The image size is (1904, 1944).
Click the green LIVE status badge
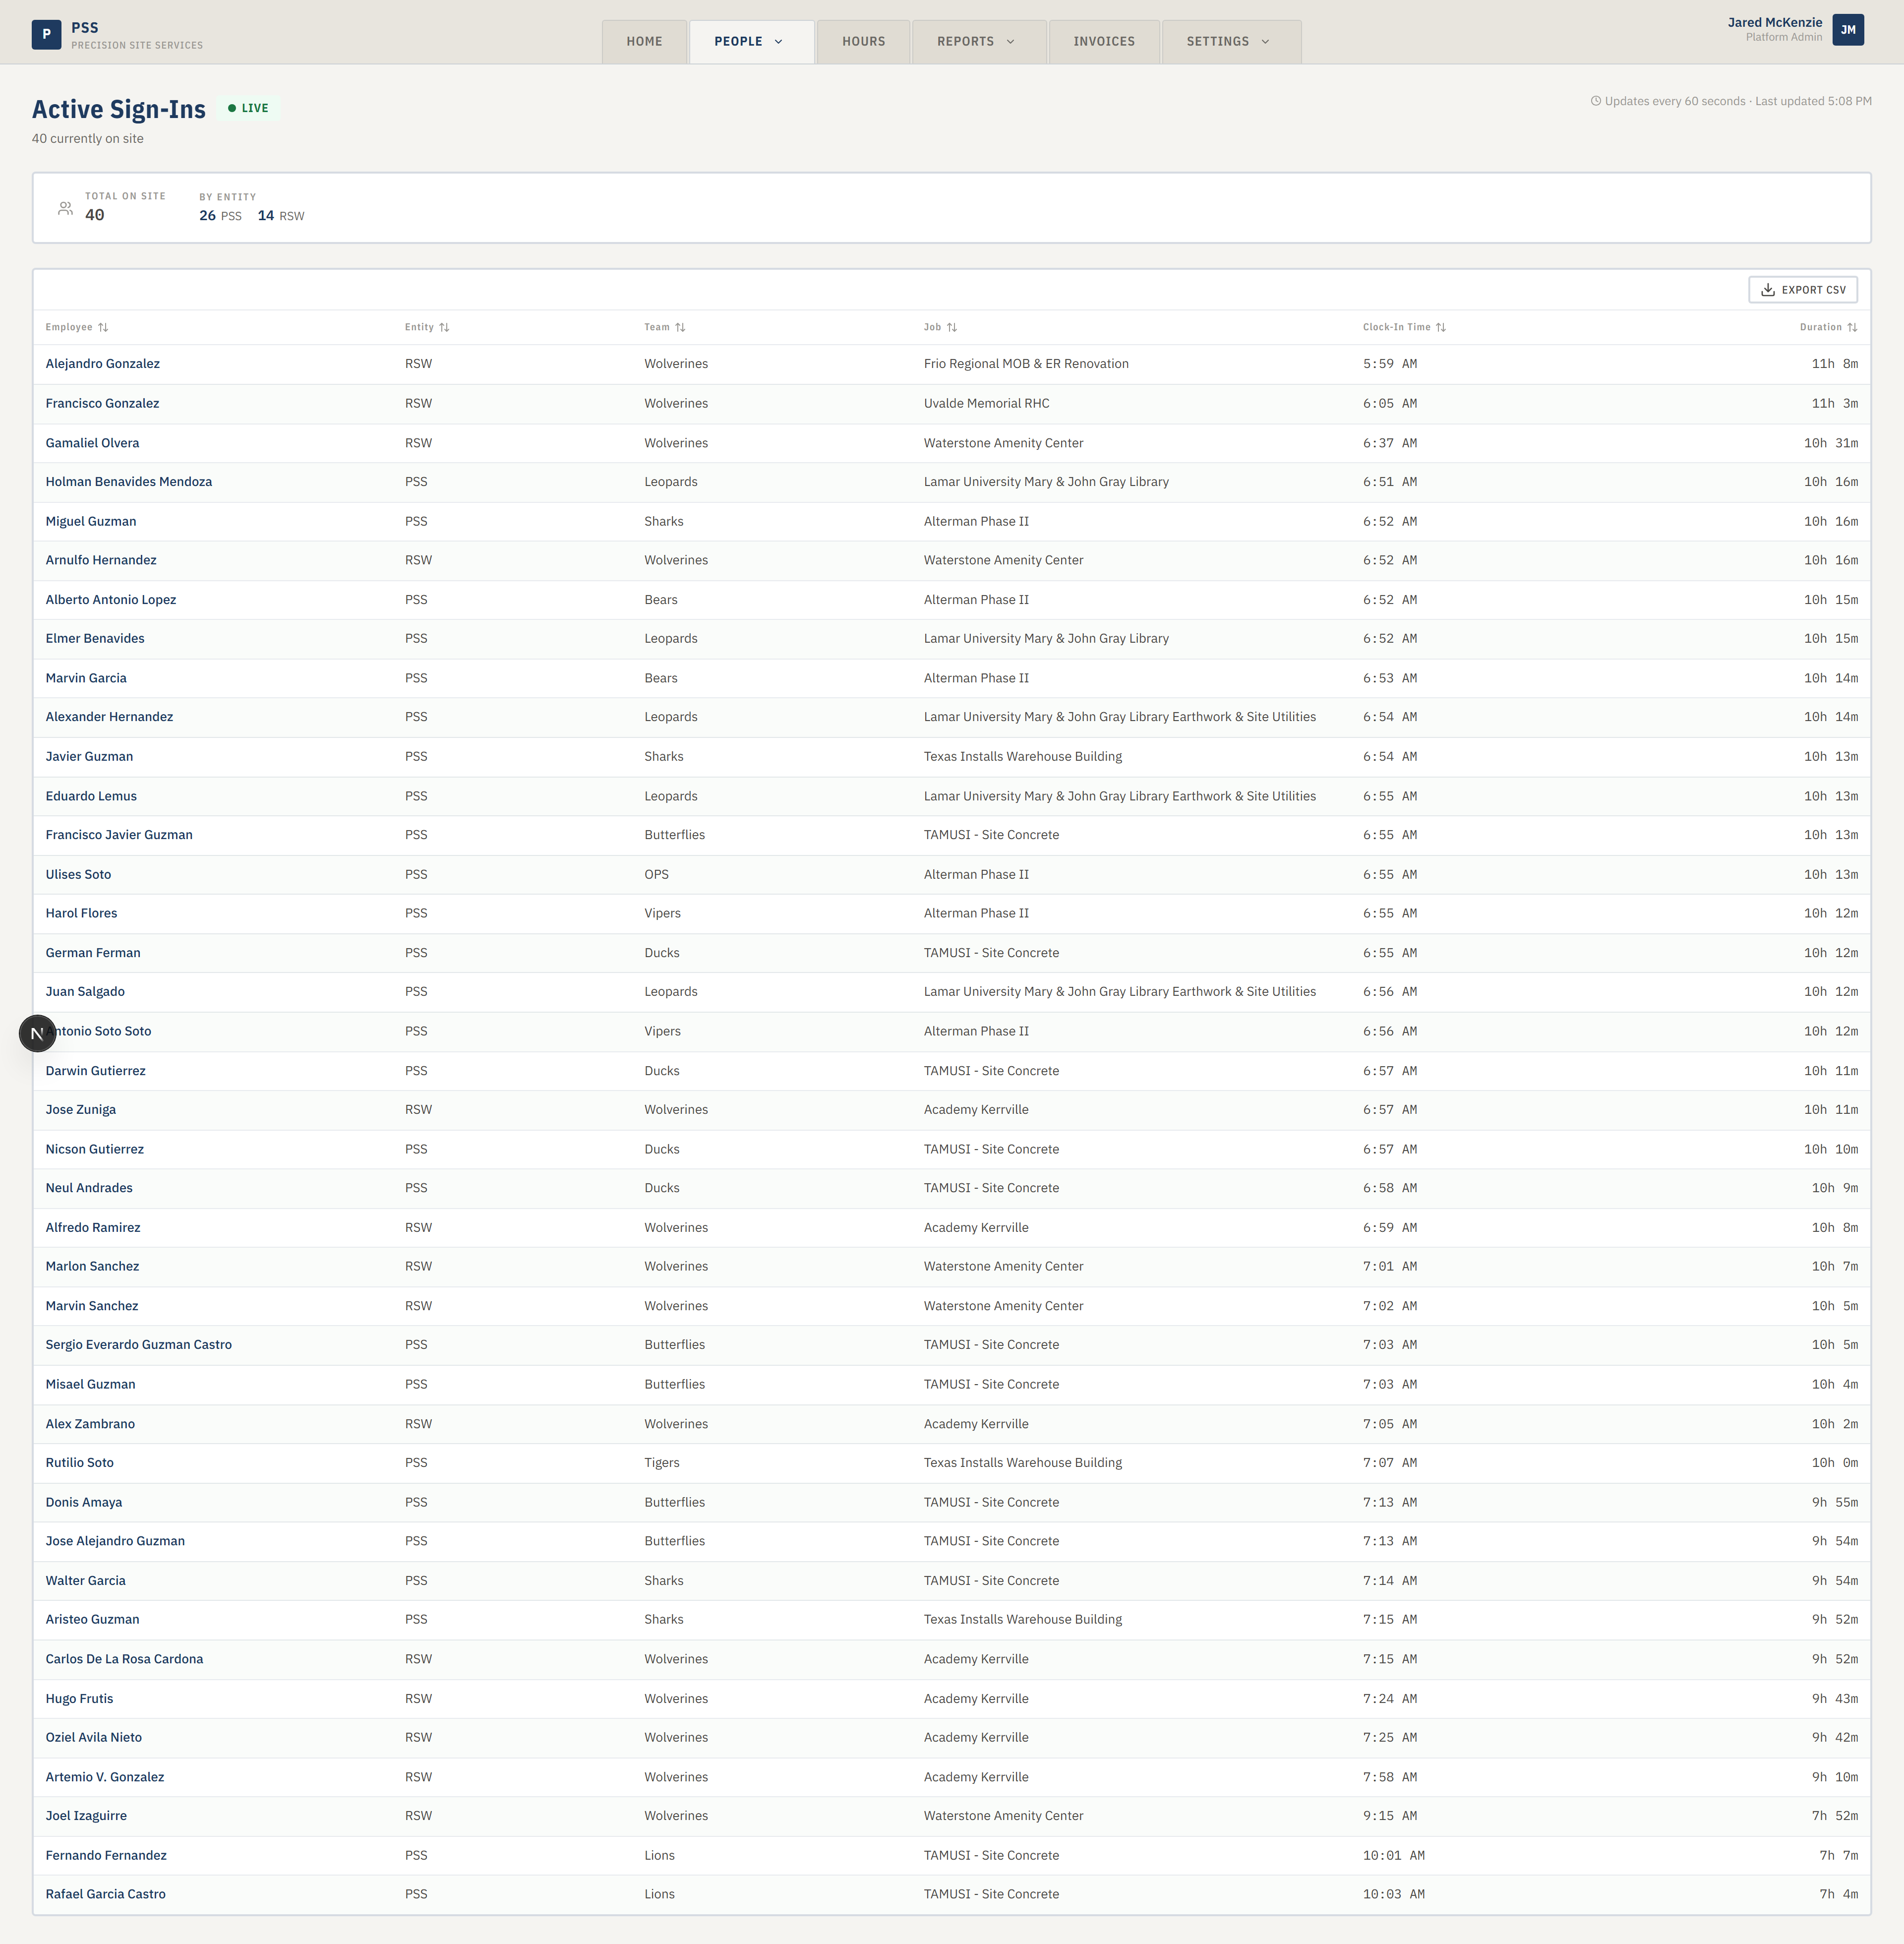(248, 108)
